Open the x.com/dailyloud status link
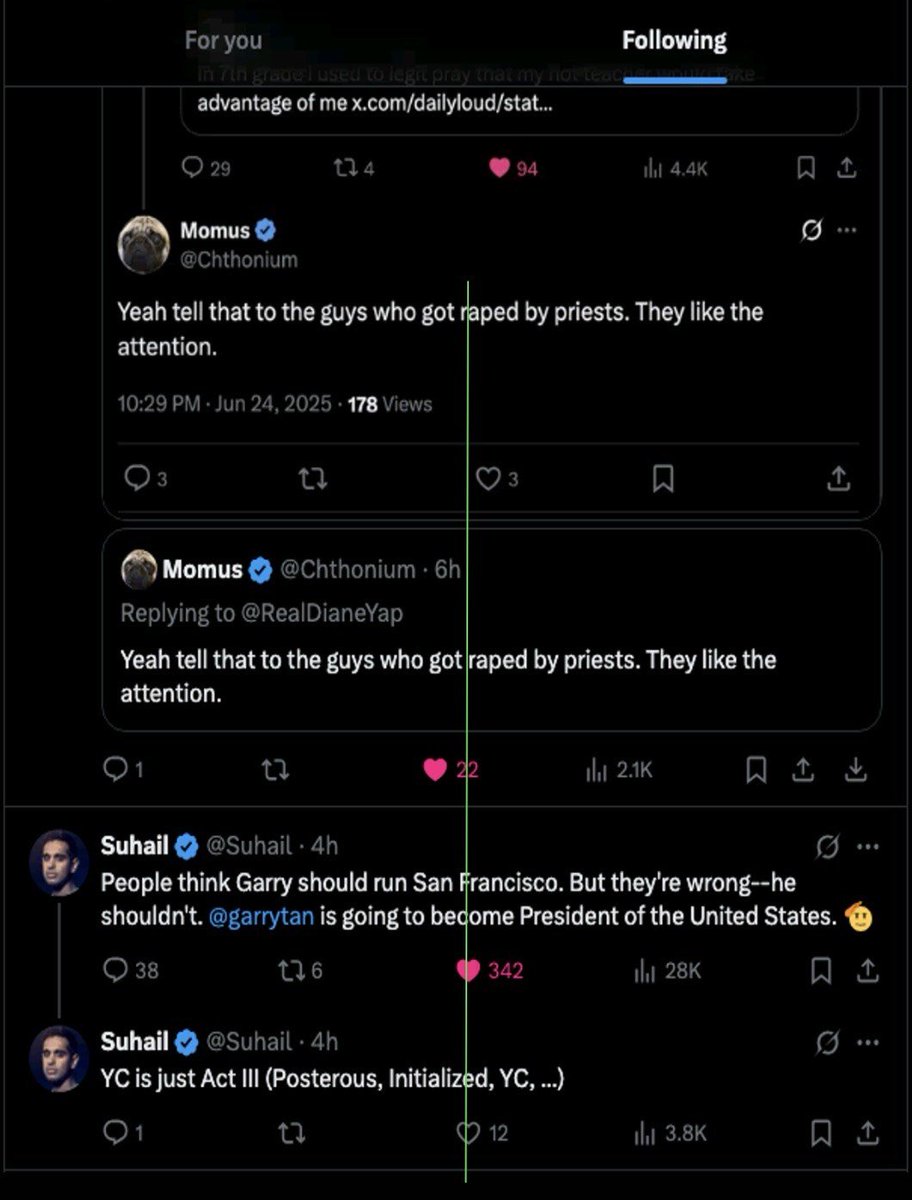 [x=451, y=104]
